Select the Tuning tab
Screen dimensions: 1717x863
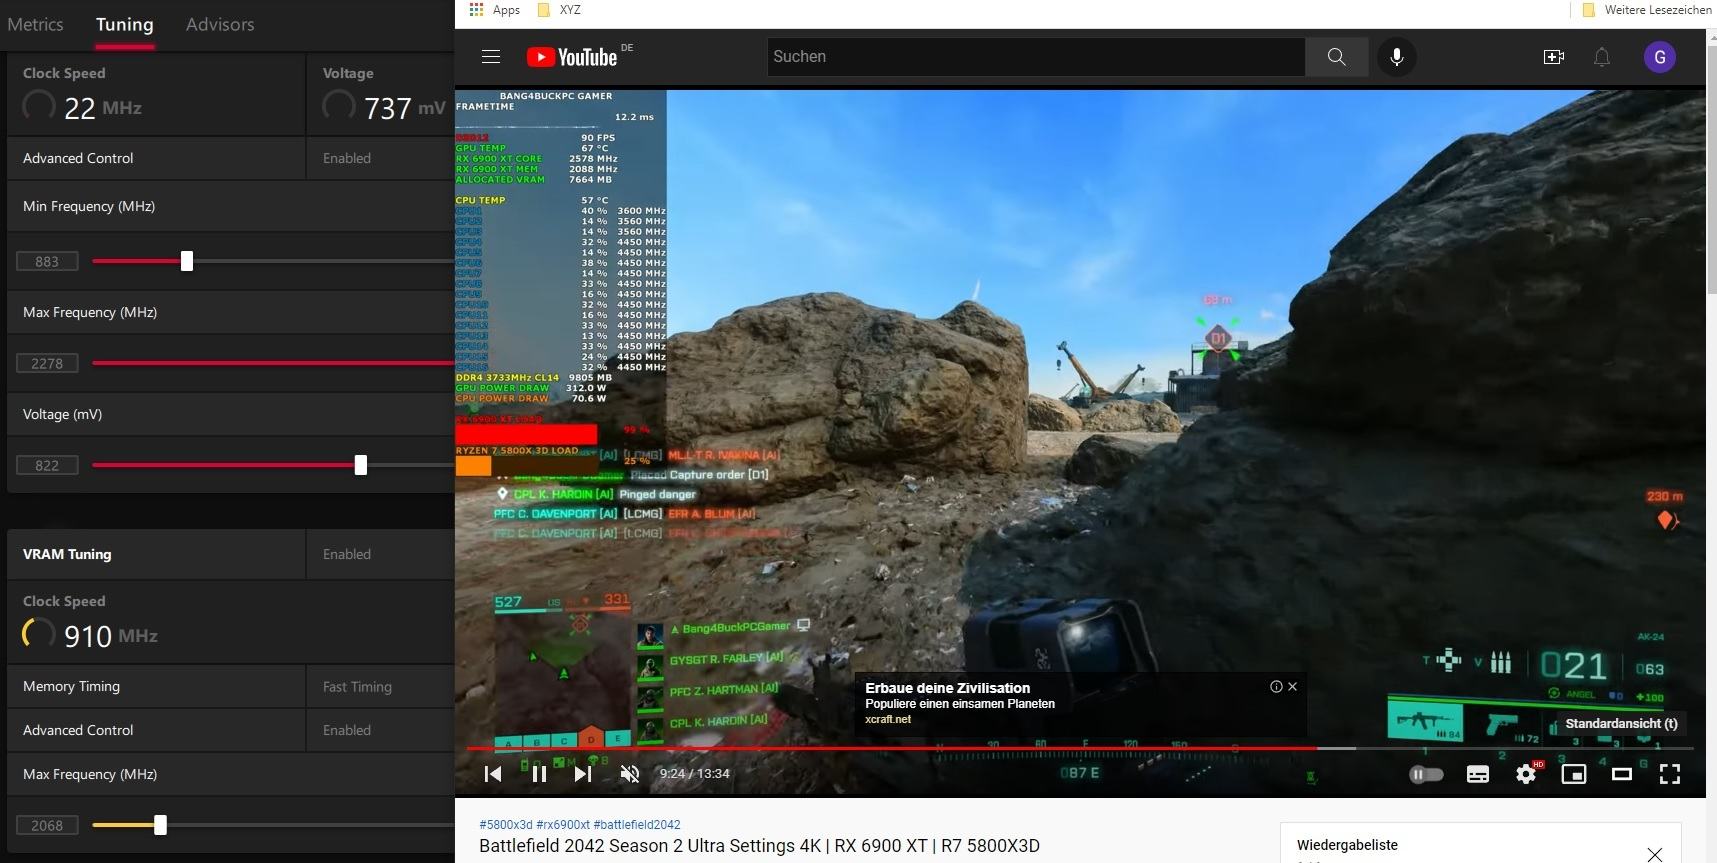[x=125, y=24]
